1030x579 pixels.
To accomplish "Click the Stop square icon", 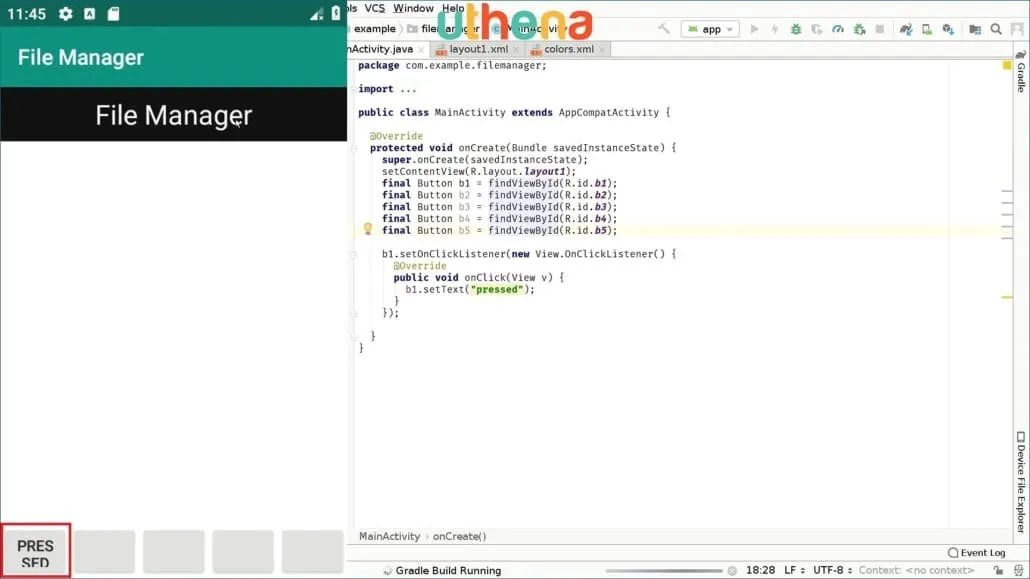I will coord(880,29).
